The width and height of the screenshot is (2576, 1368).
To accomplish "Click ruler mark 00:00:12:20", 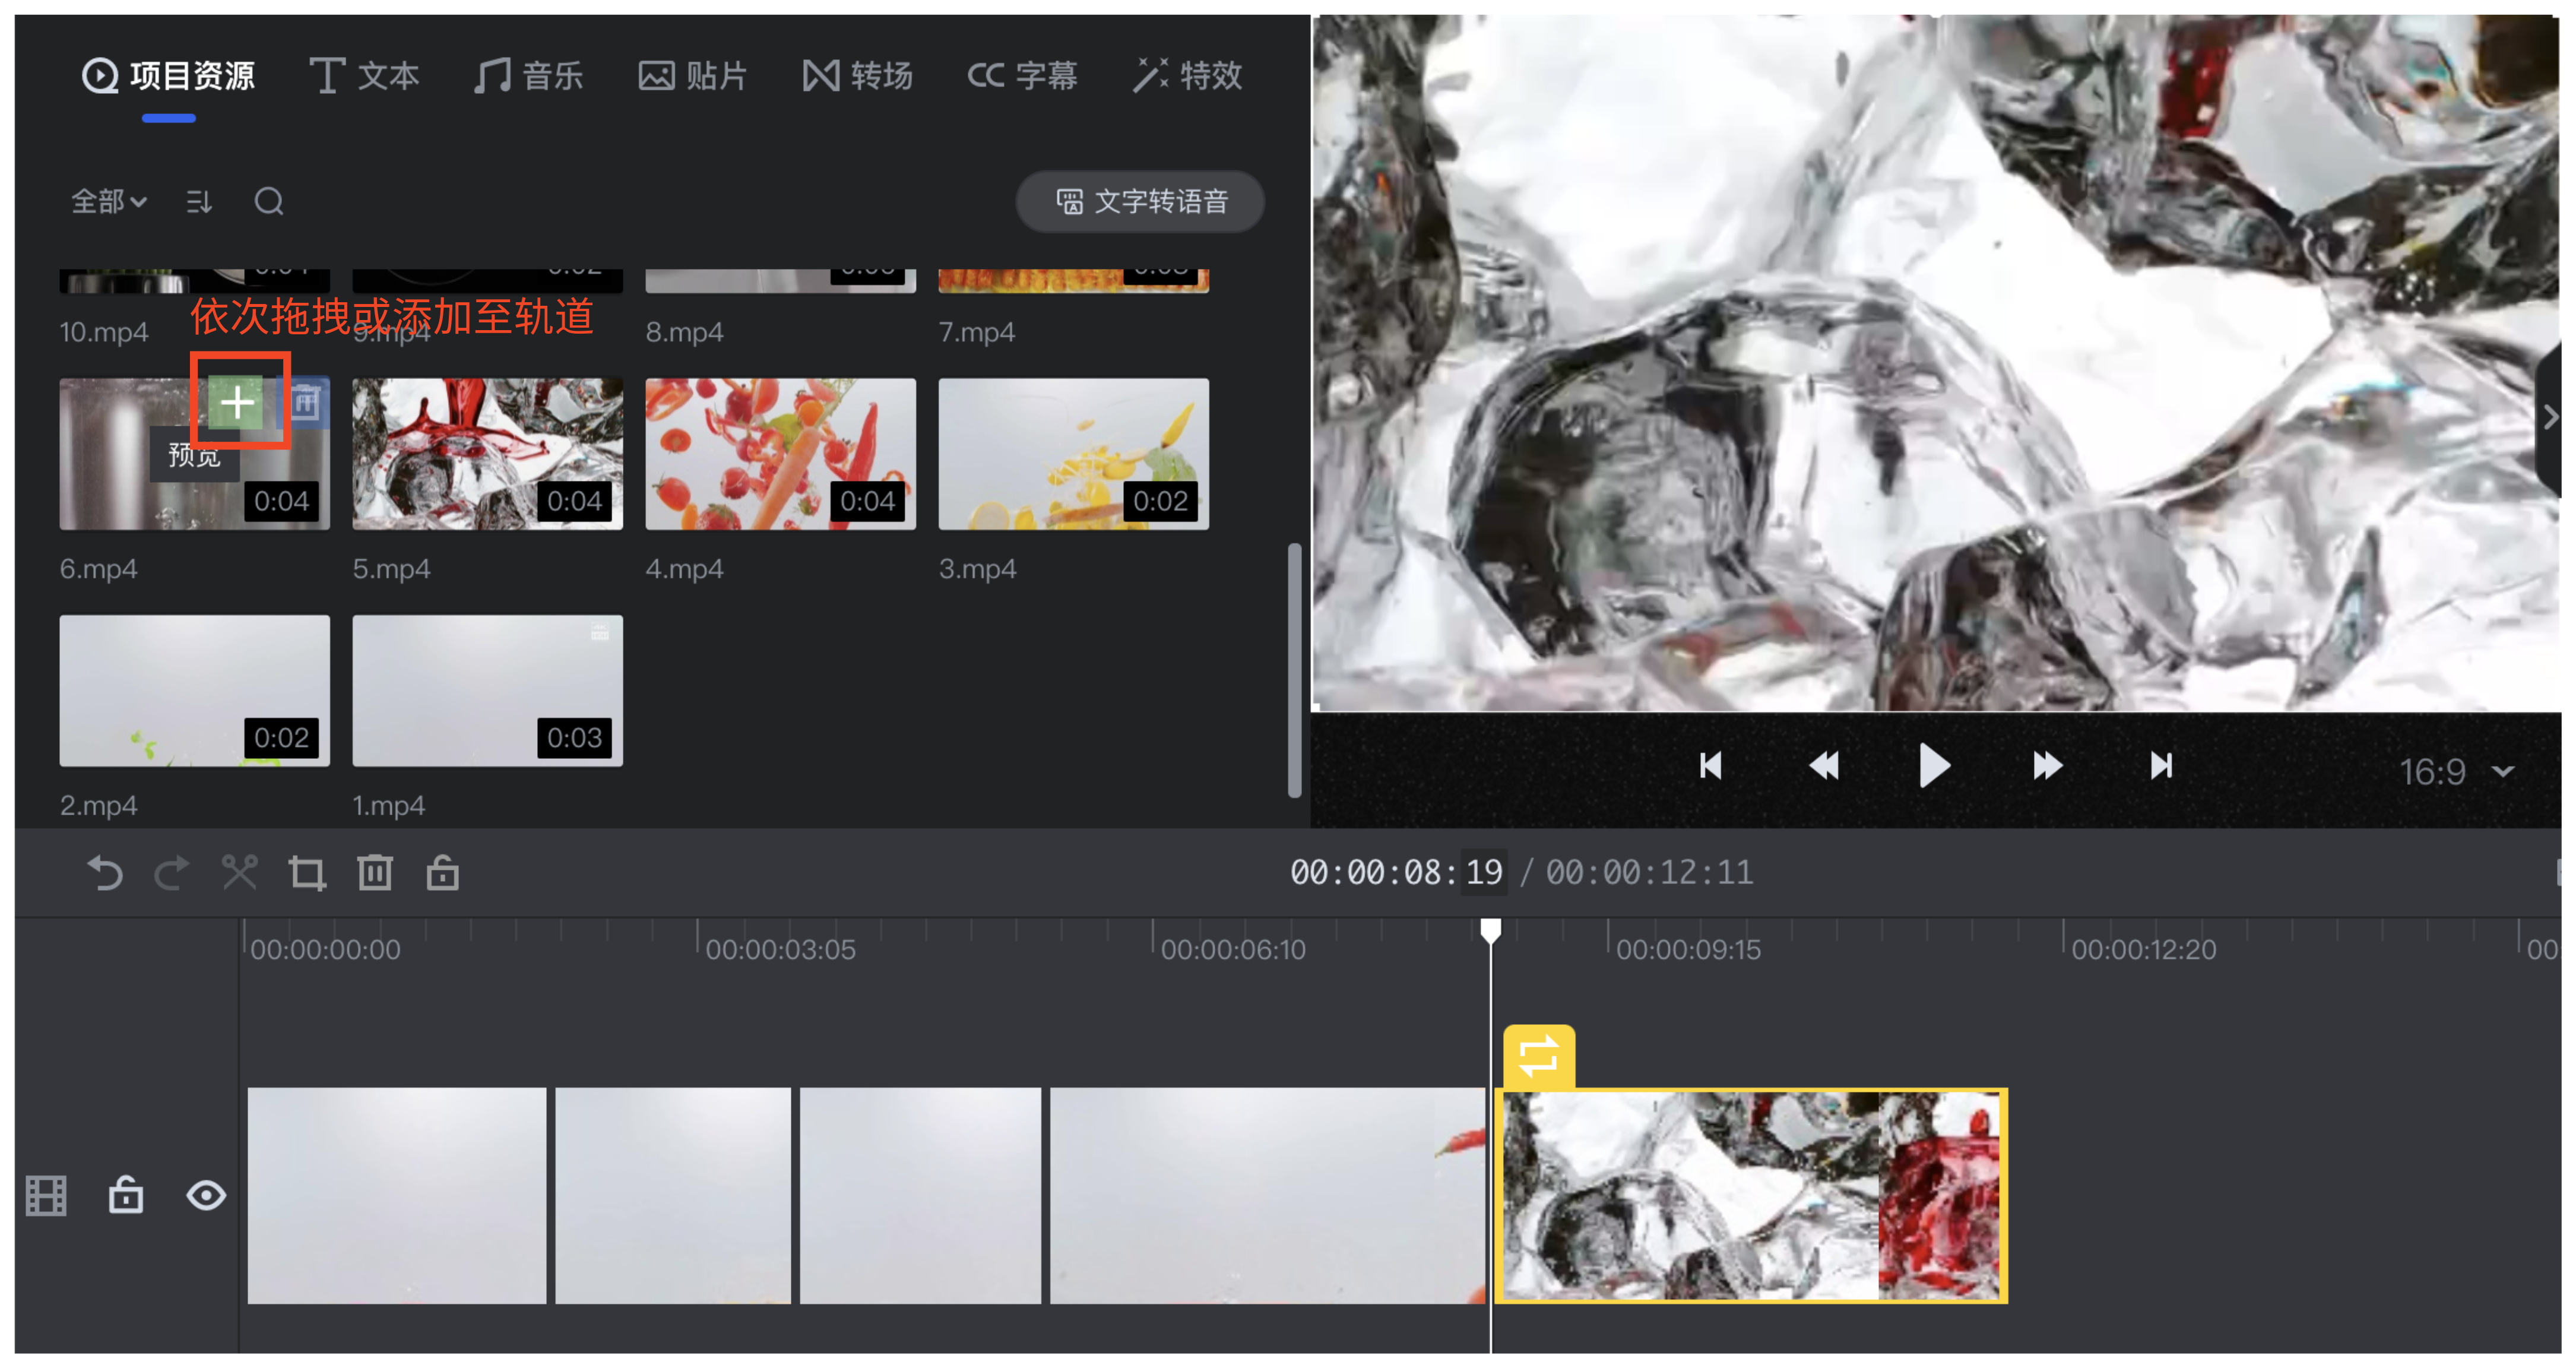I will (x=2143, y=949).
